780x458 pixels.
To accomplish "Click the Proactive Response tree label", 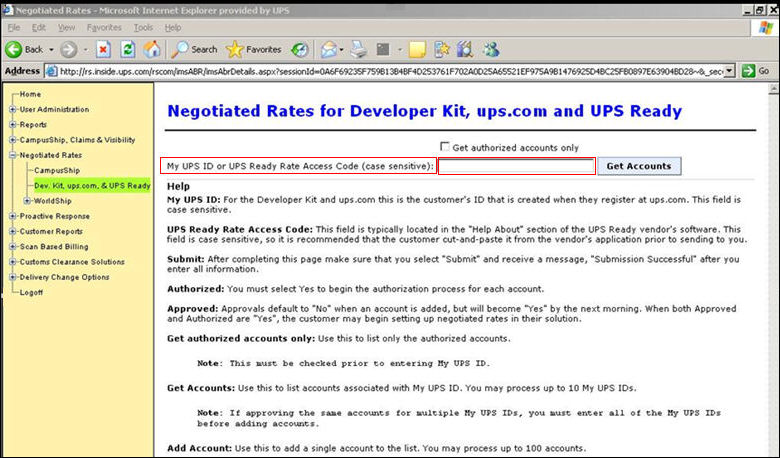I will [x=55, y=216].
